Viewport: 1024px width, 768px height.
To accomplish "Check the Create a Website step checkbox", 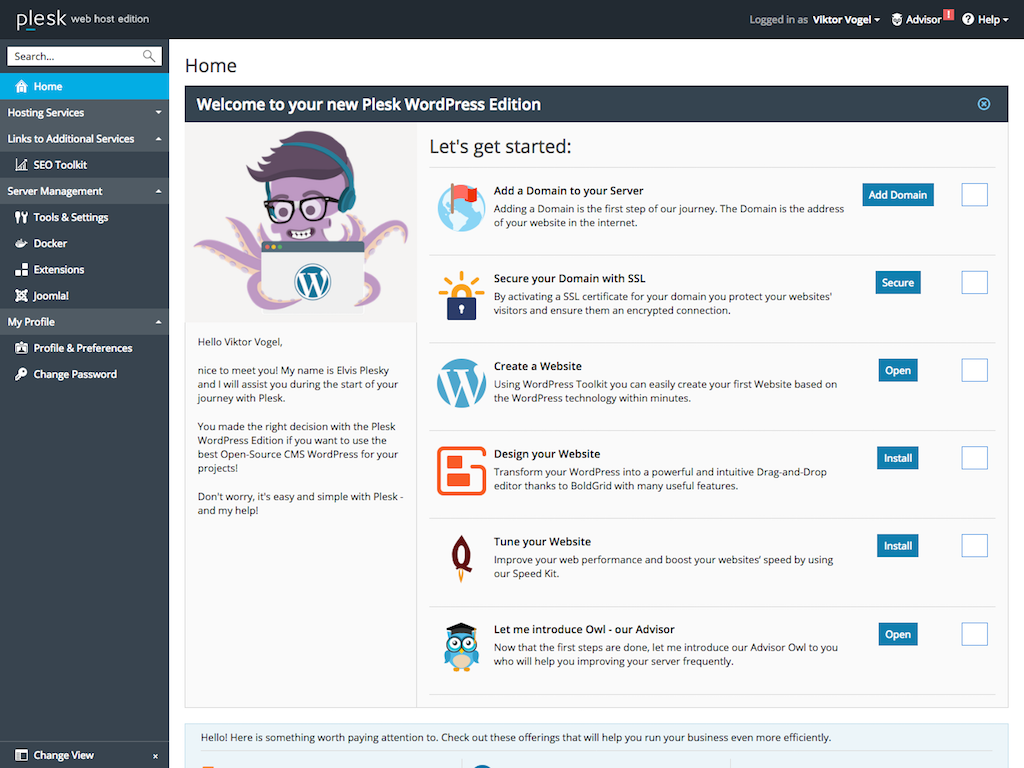I will tap(974, 370).
